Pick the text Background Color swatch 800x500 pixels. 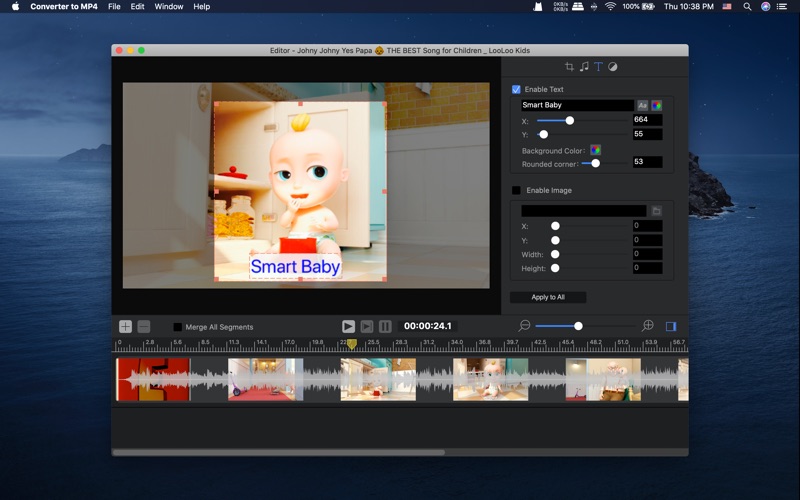pos(595,150)
